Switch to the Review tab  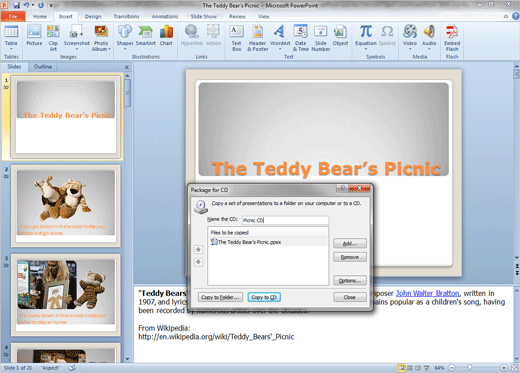[237, 16]
